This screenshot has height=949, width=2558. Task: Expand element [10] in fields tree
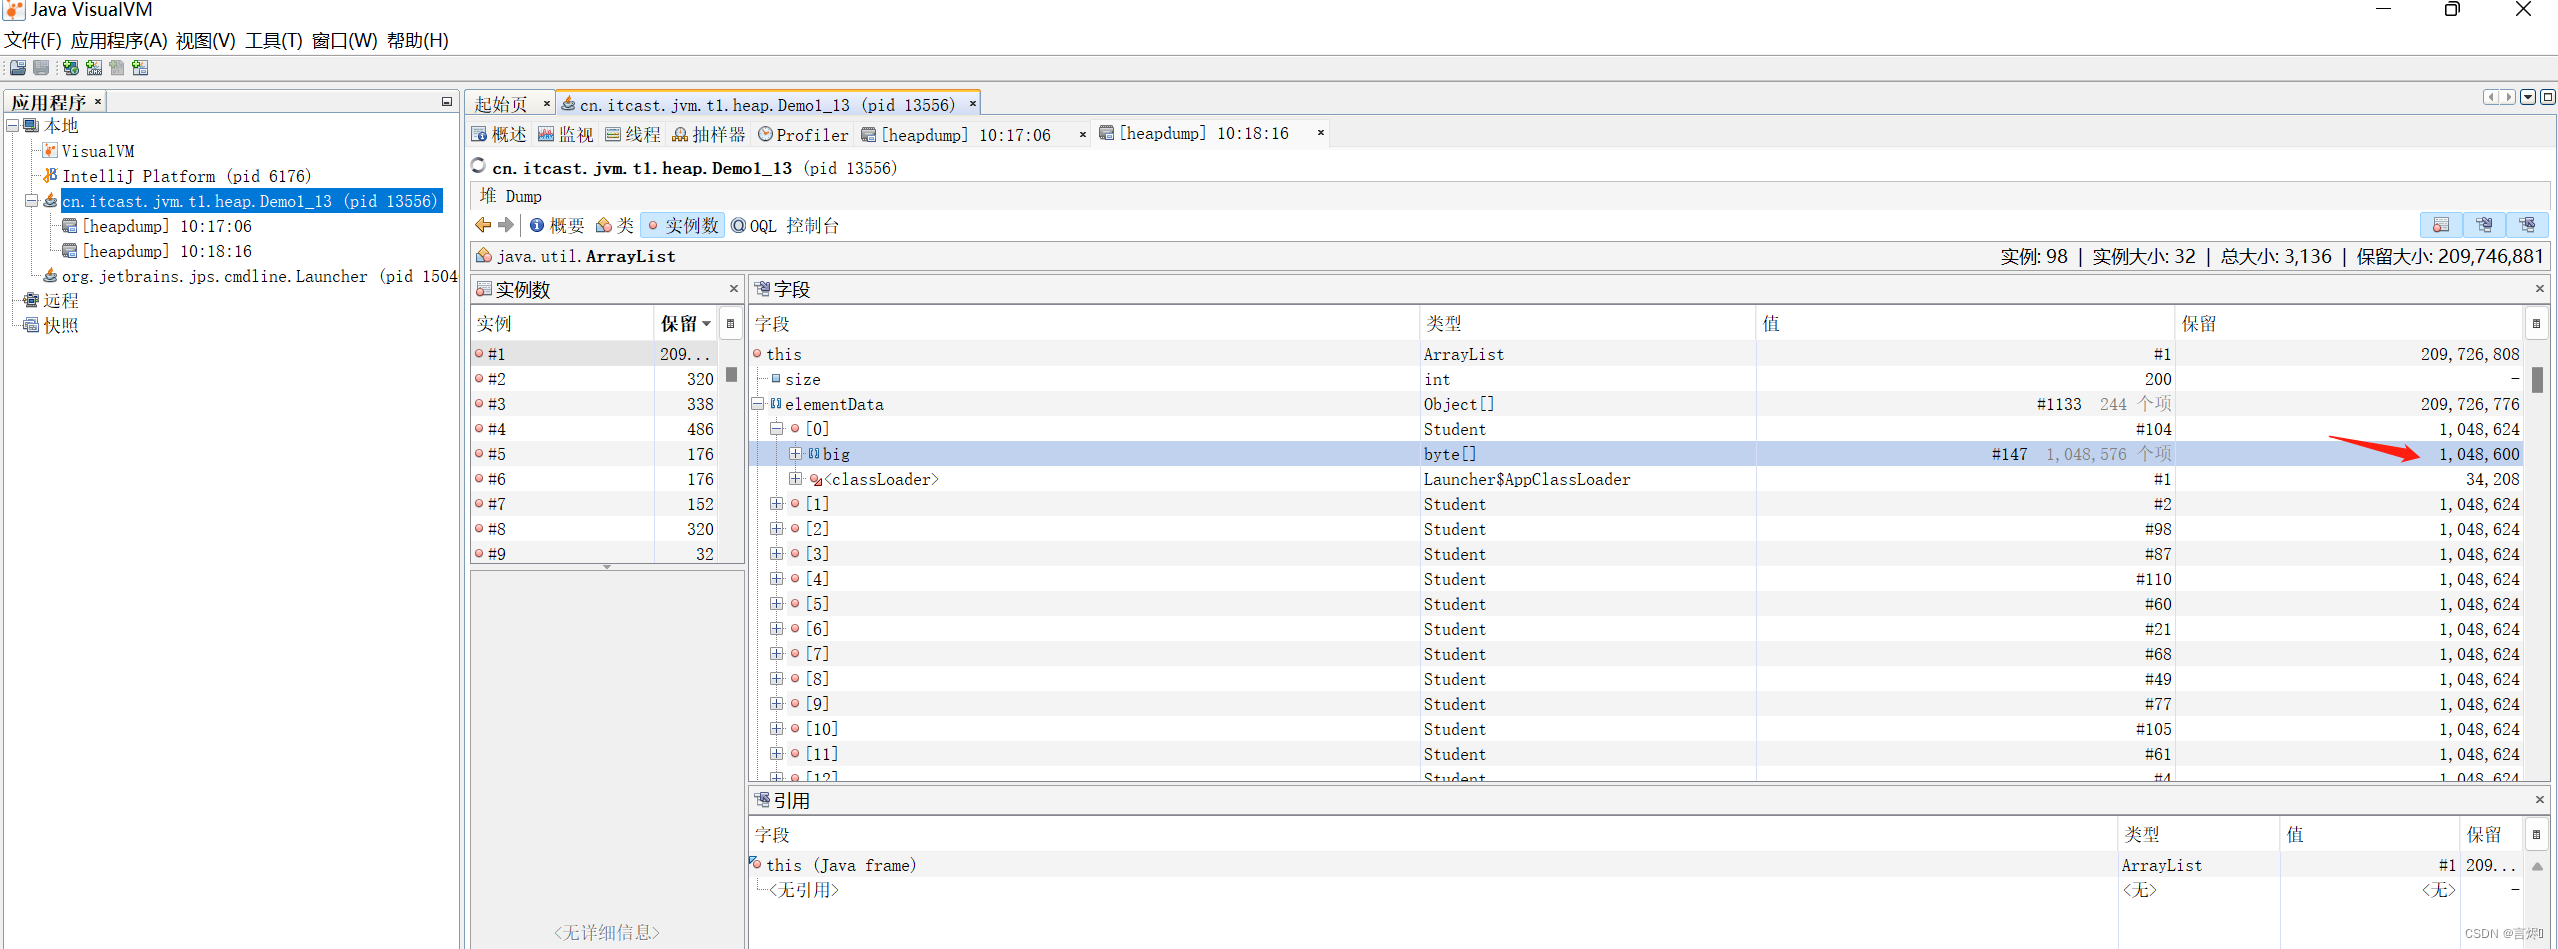[x=777, y=729]
